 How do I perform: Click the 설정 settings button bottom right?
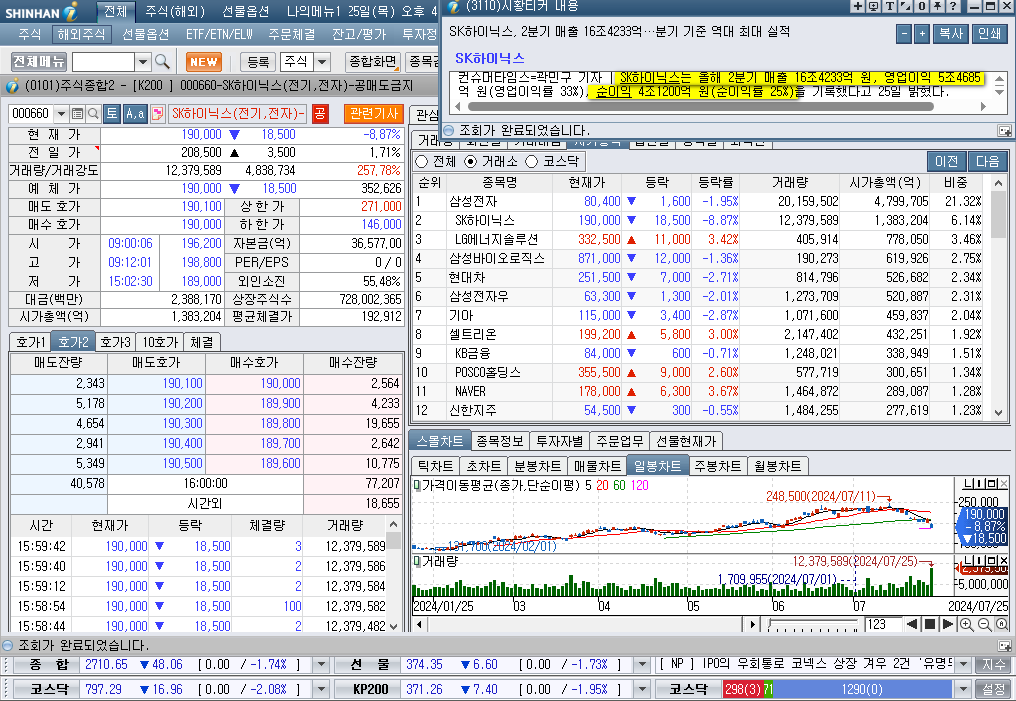994,689
